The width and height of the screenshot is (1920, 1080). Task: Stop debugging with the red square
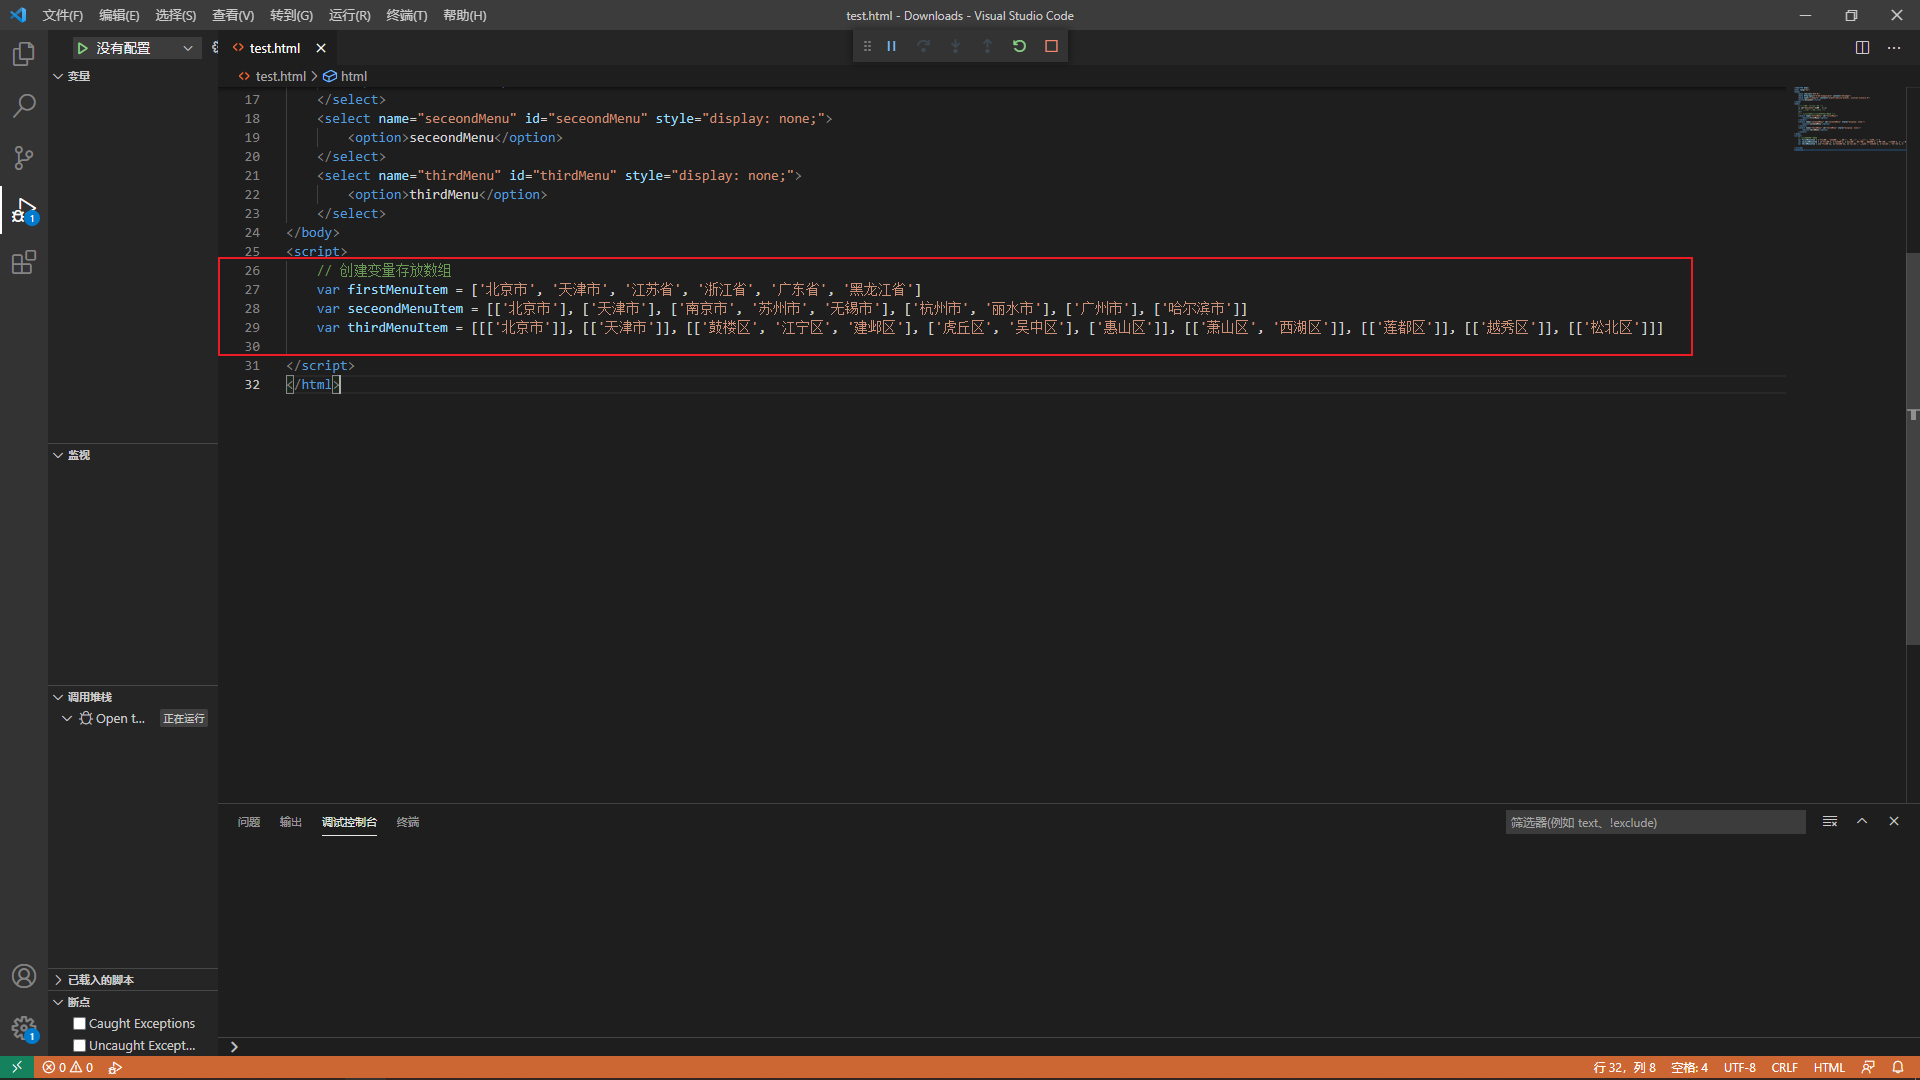(x=1051, y=46)
